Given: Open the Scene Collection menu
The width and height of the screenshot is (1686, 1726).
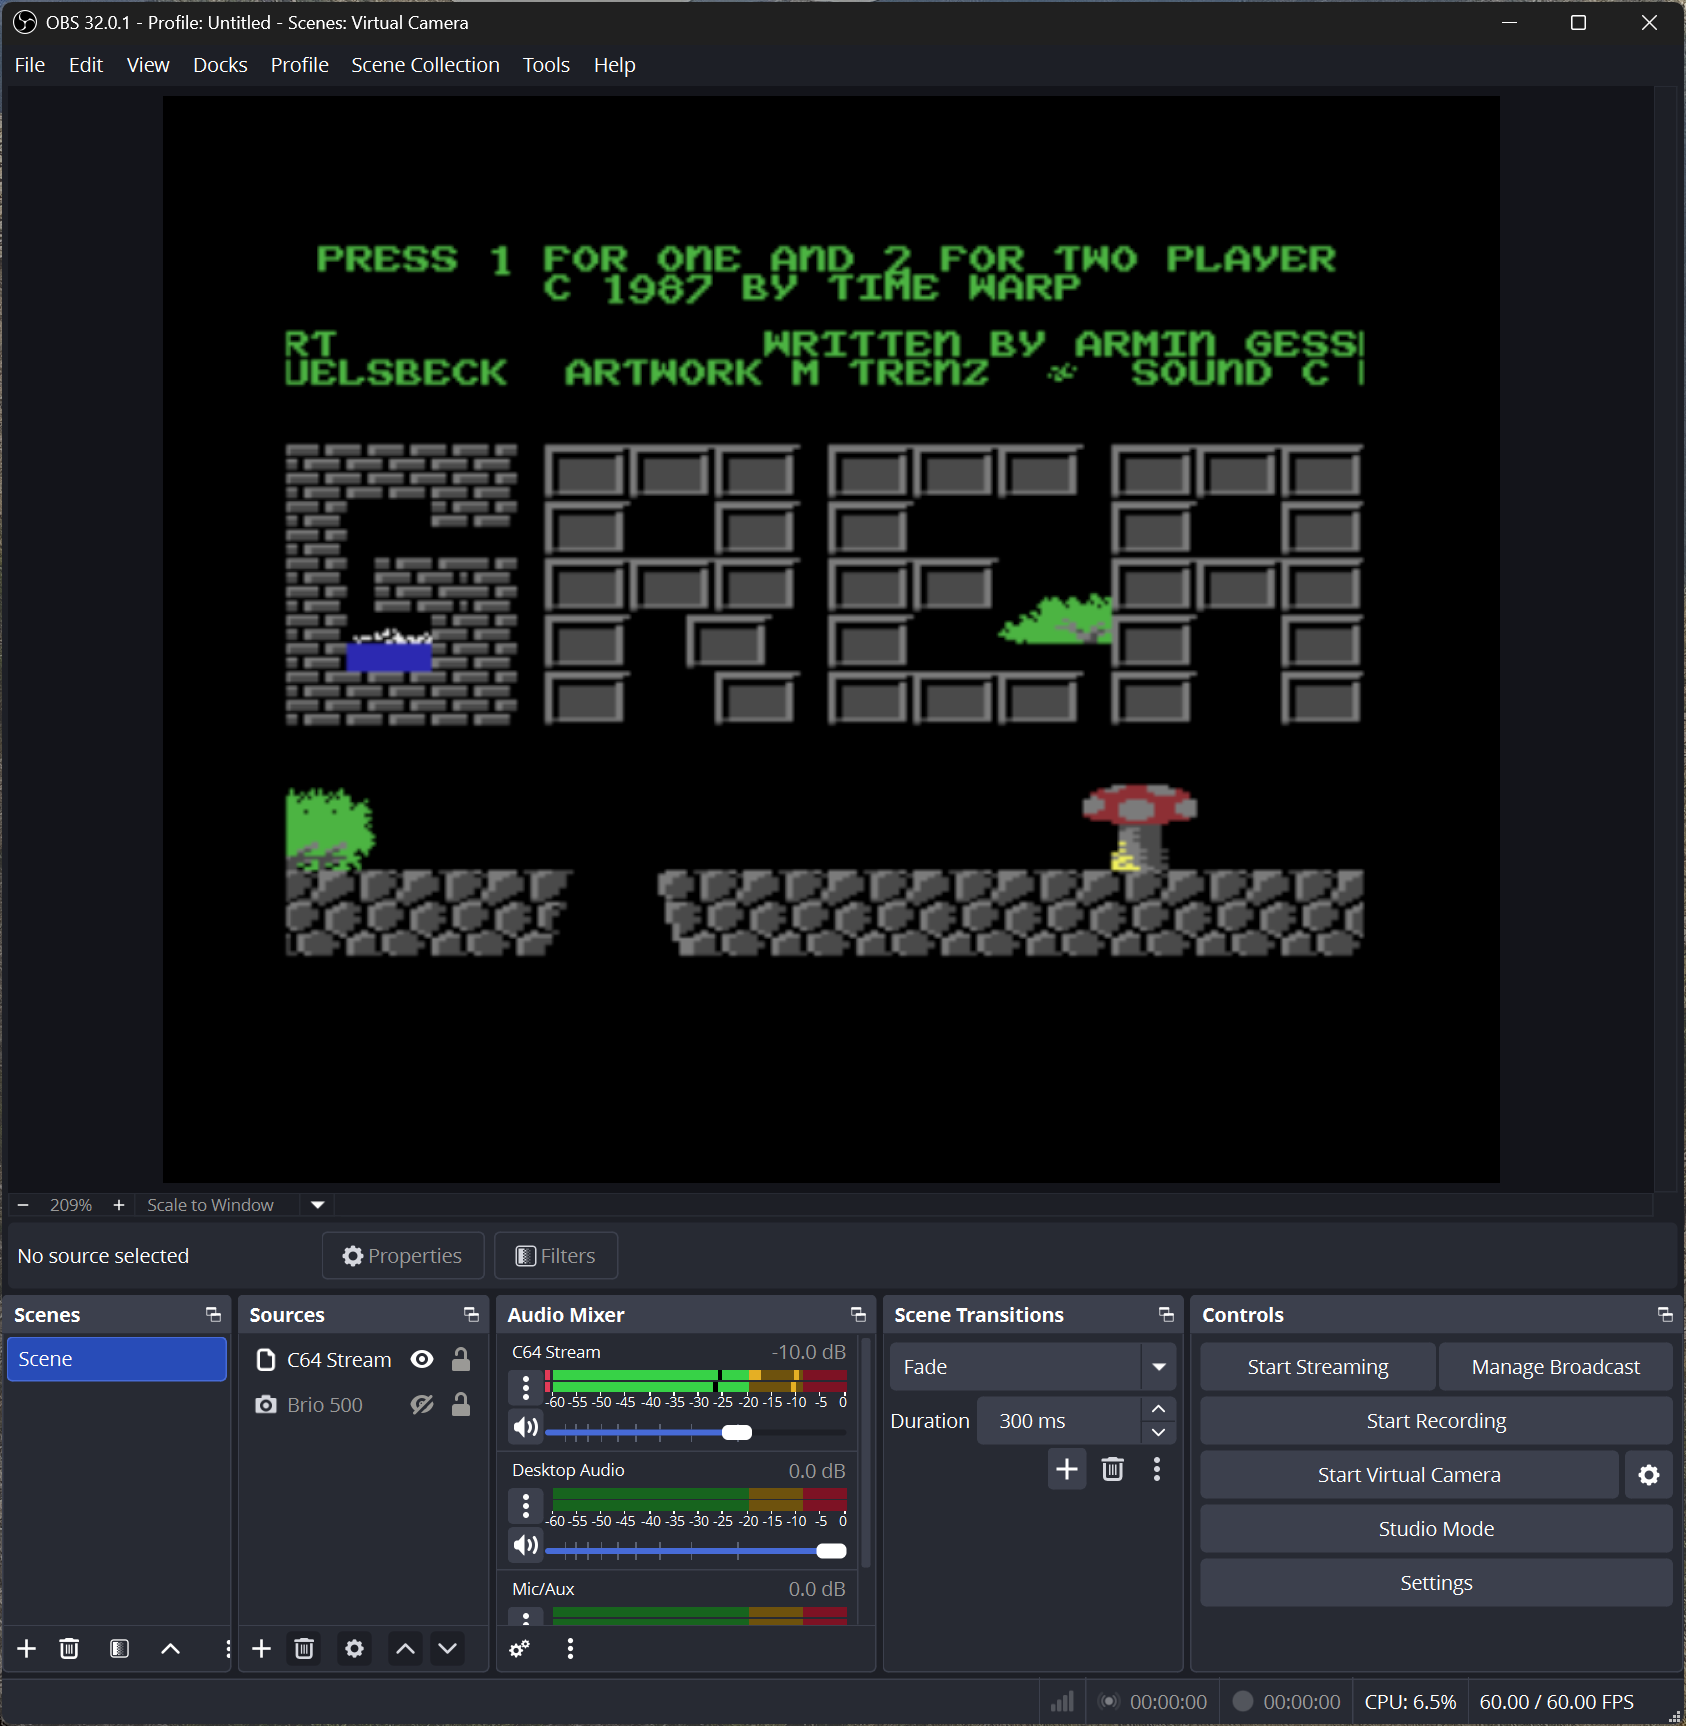Looking at the screenshot, I should pos(425,64).
